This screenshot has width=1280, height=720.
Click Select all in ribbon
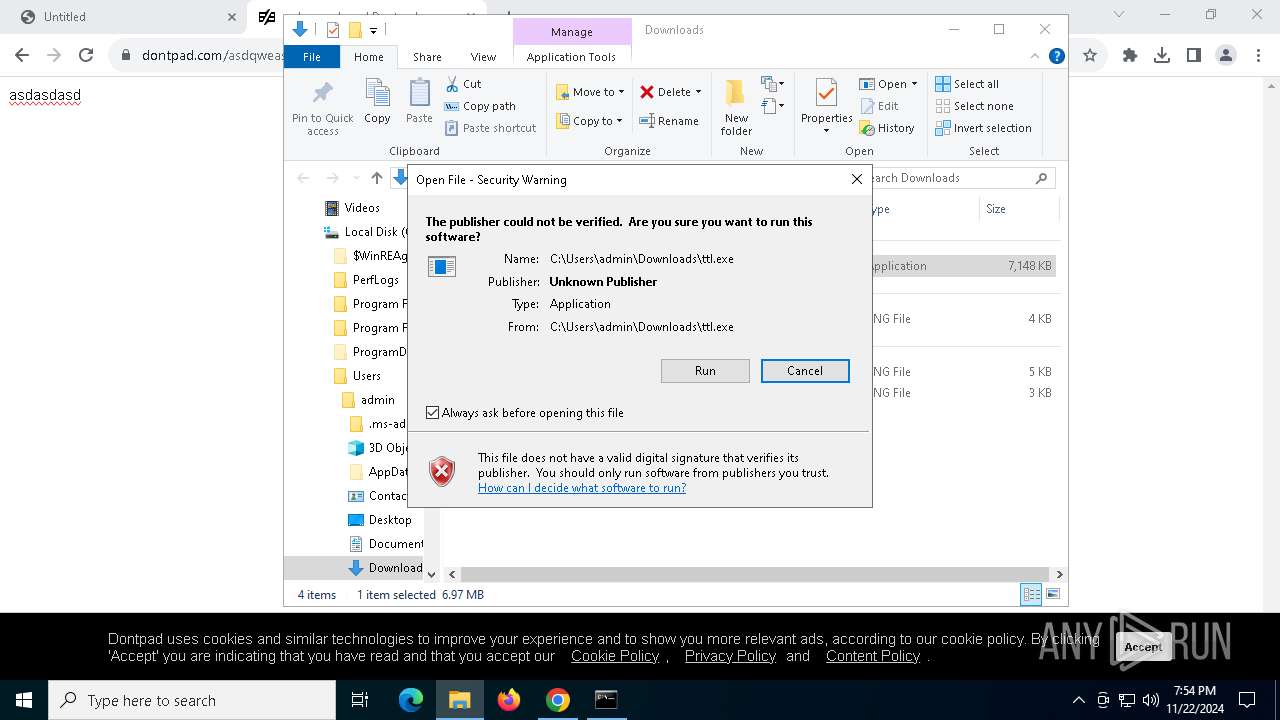pos(967,84)
